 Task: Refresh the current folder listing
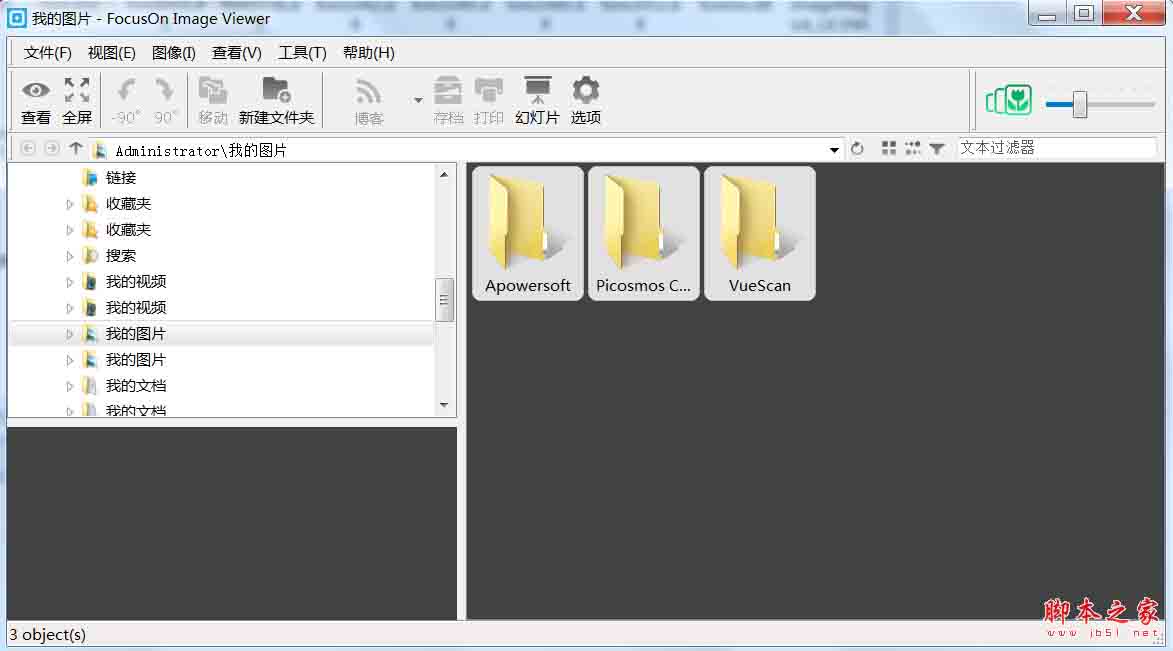(x=857, y=149)
